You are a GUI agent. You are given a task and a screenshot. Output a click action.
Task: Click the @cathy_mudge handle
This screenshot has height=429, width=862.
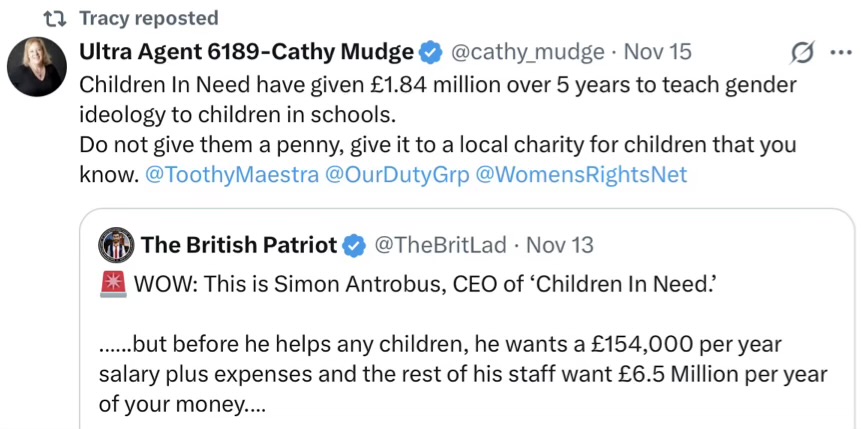click(x=527, y=52)
